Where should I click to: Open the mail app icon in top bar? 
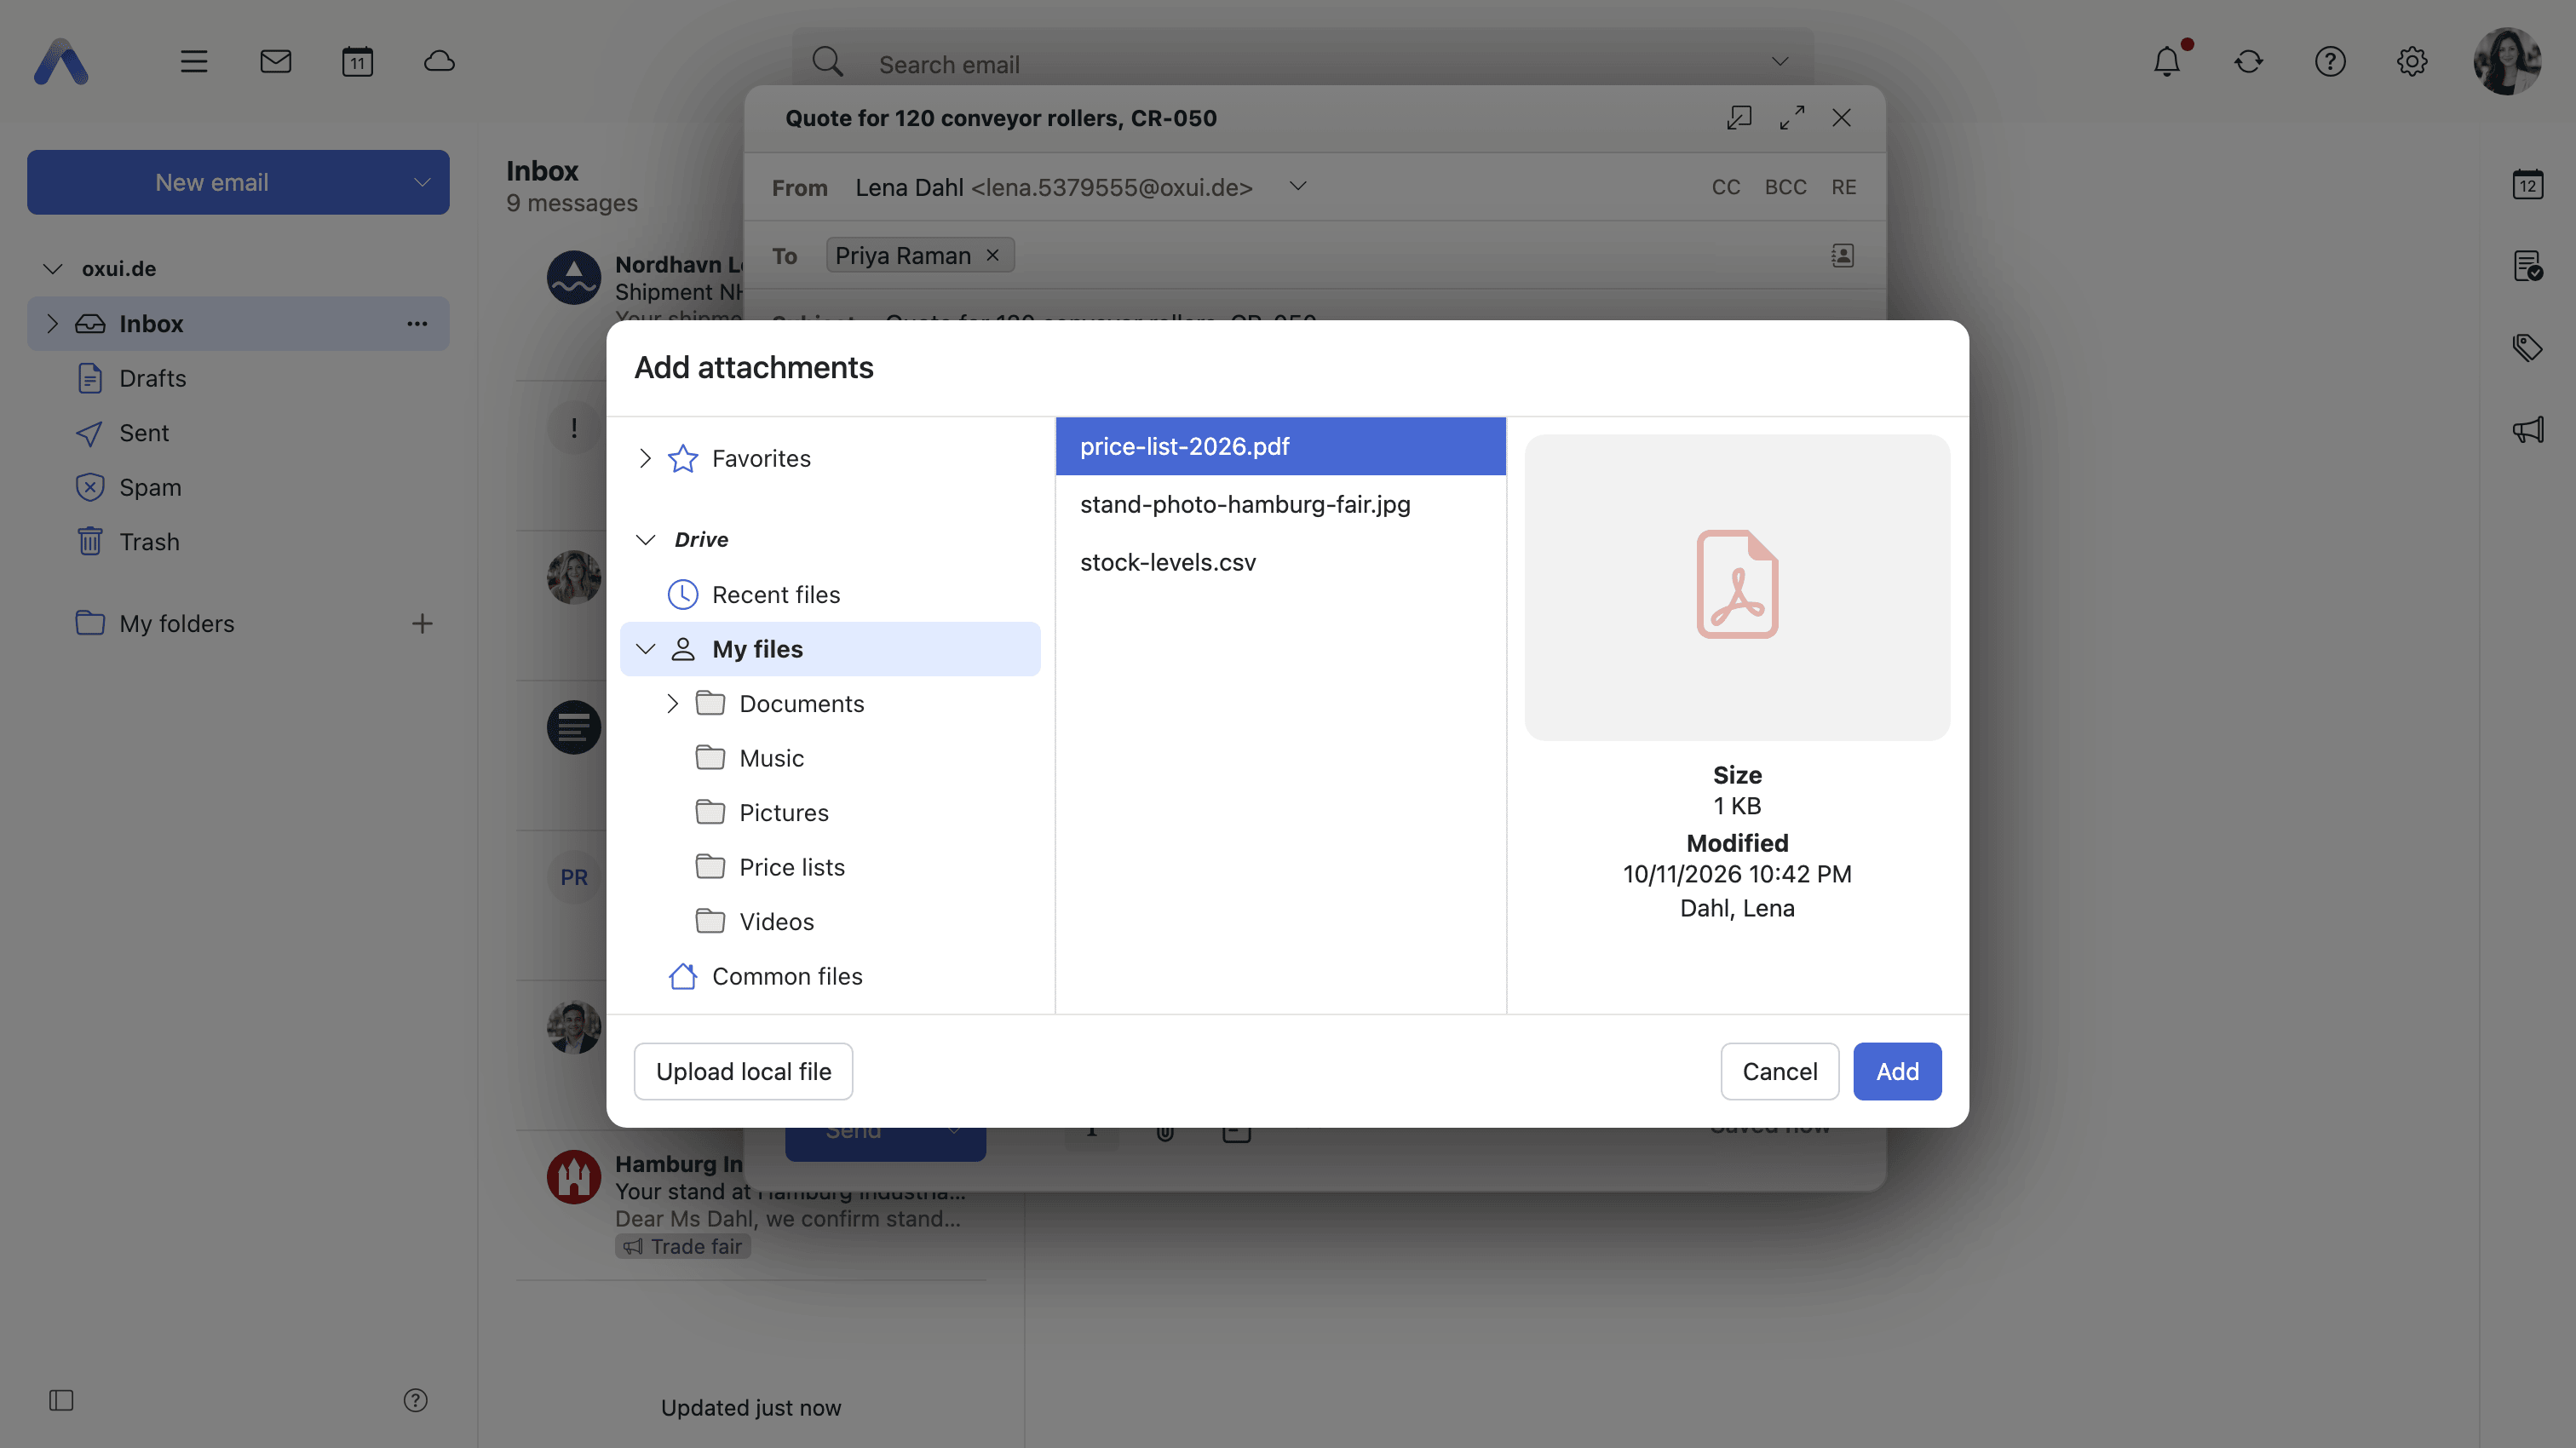coord(275,62)
